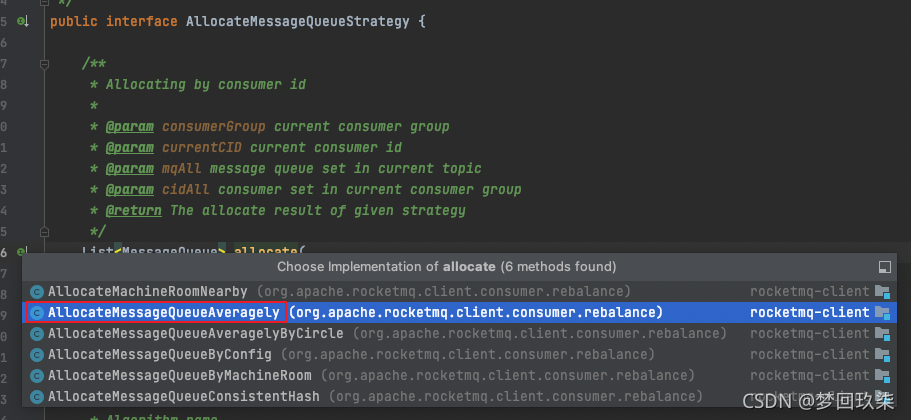Click class icon of AllocateMessageQueueConsistentHash
Viewport: 911px width, 420px height.
click(x=37, y=396)
